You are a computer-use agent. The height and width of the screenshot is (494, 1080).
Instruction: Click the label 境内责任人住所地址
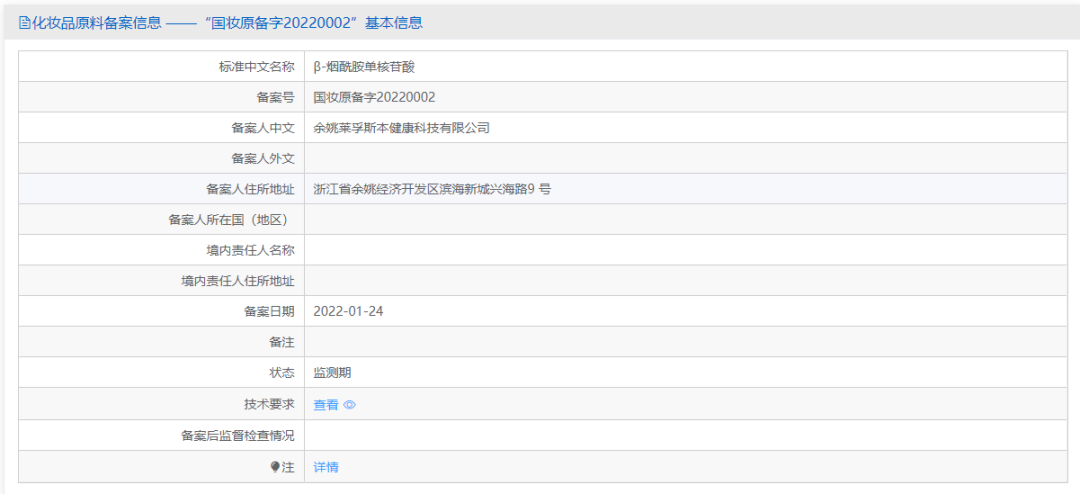tap(238, 280)
